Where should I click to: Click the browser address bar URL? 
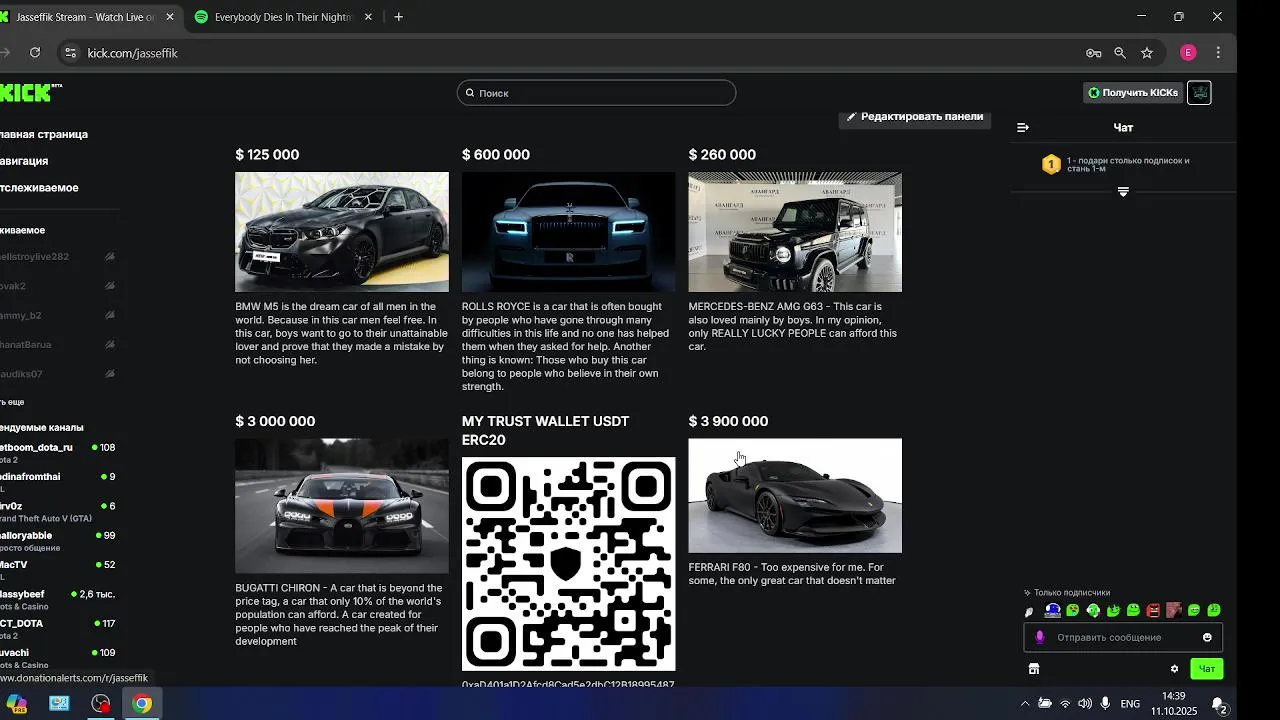[x=132, y=53]
